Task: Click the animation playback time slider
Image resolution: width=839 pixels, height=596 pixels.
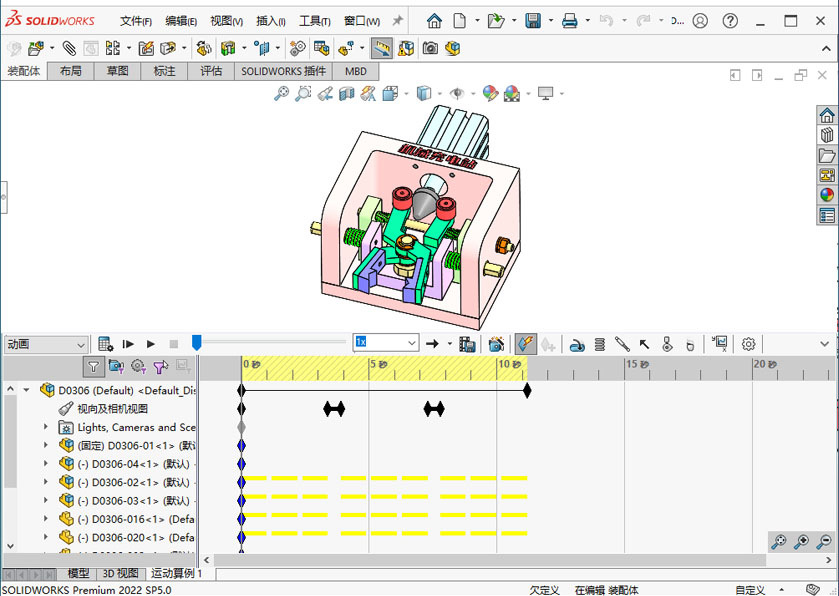Action: click(x=197, y=343)
